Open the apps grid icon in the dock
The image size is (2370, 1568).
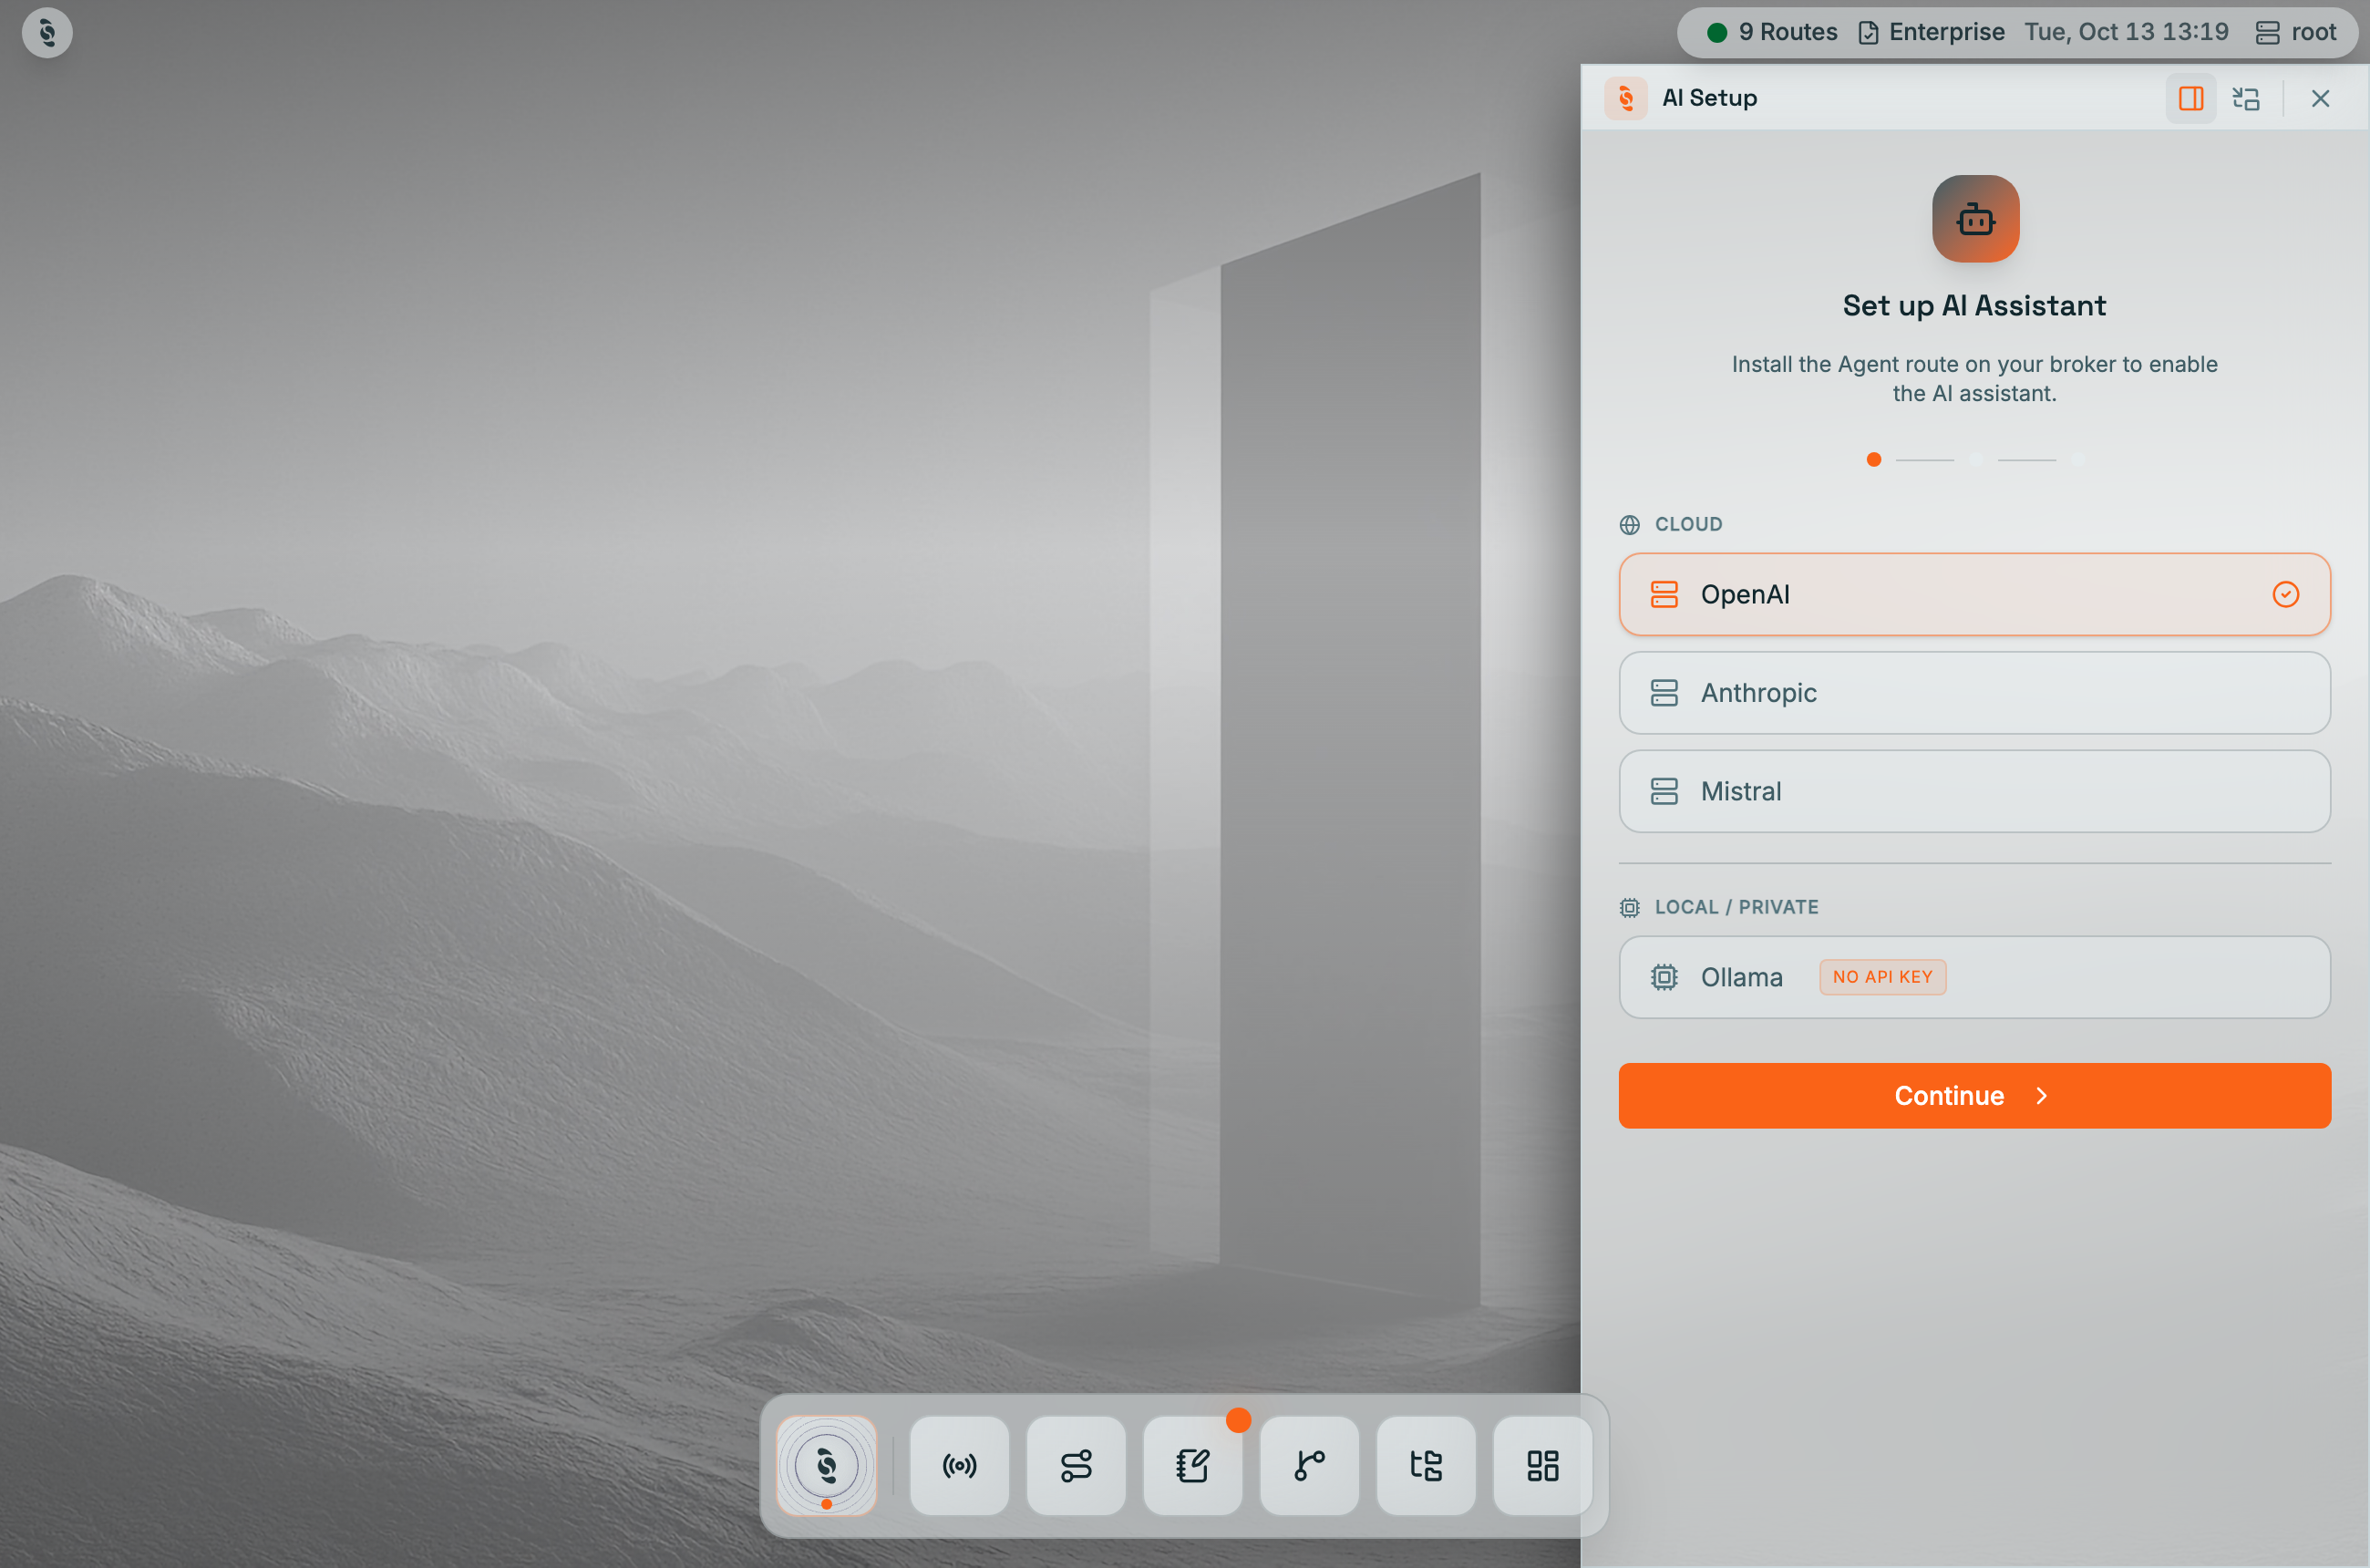click(x=1542, y=1465)
